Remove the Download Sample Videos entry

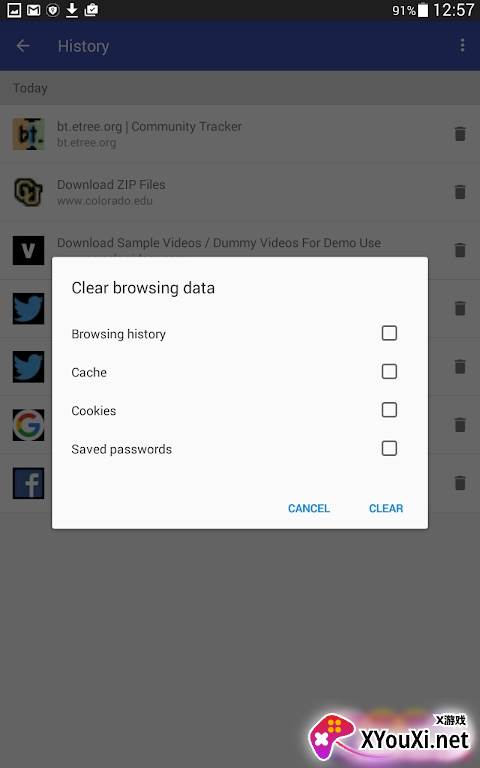point(460,250)
